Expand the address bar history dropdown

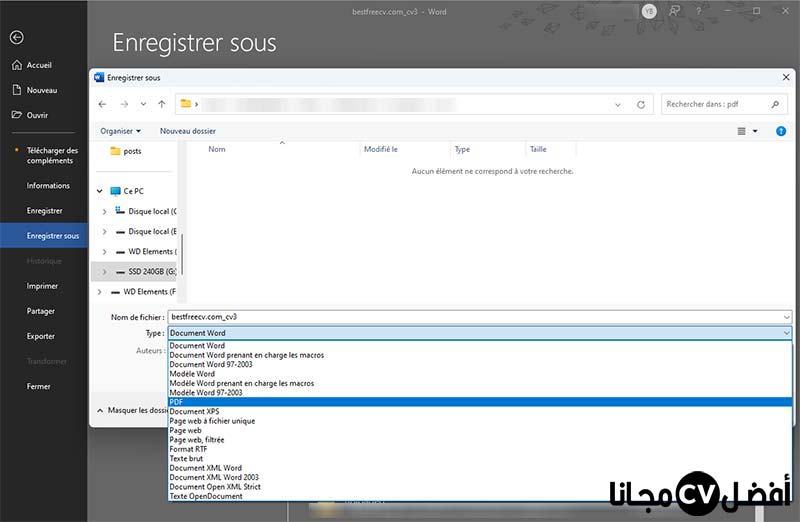coord(618,105)
